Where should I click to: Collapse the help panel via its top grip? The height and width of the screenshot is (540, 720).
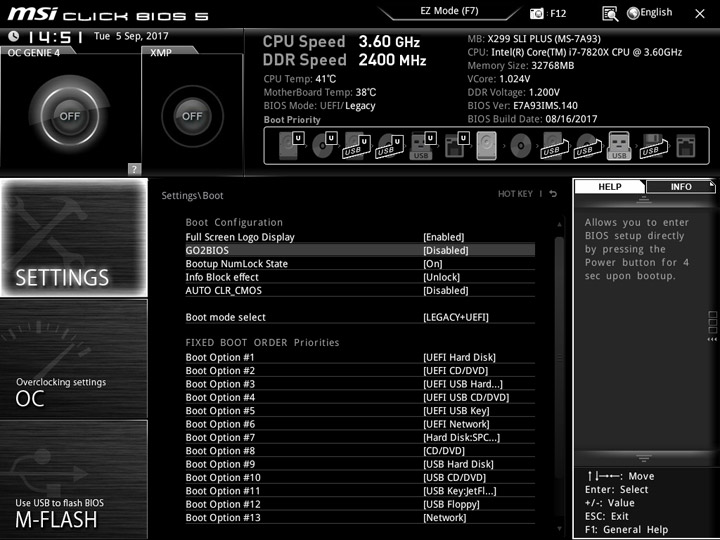click(x=644, y=199)
